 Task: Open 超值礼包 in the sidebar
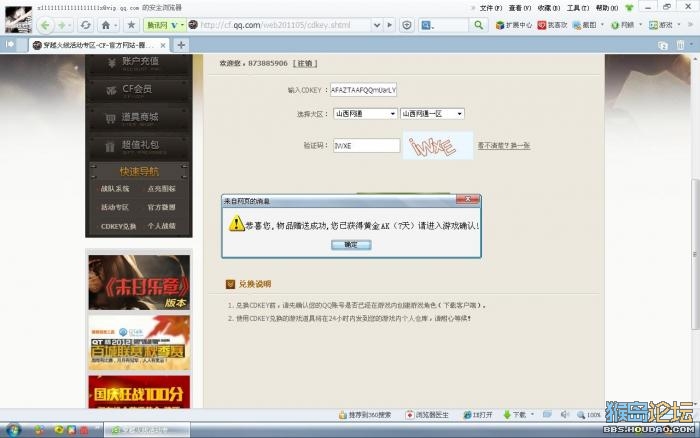(139, 146)
